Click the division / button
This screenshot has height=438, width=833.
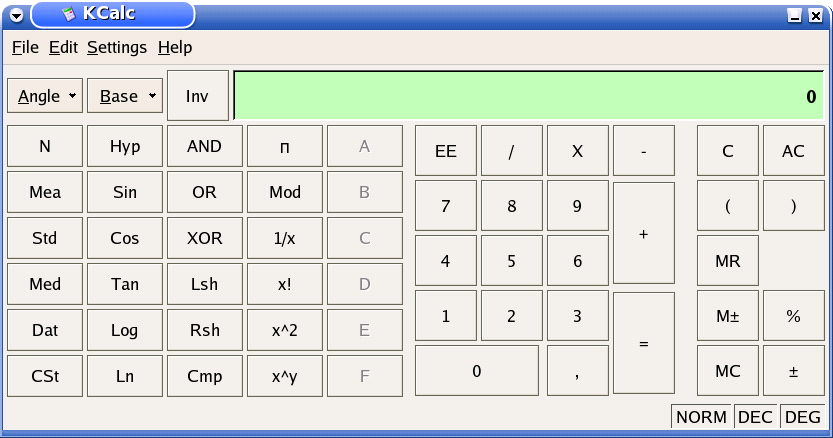point(512,150)
